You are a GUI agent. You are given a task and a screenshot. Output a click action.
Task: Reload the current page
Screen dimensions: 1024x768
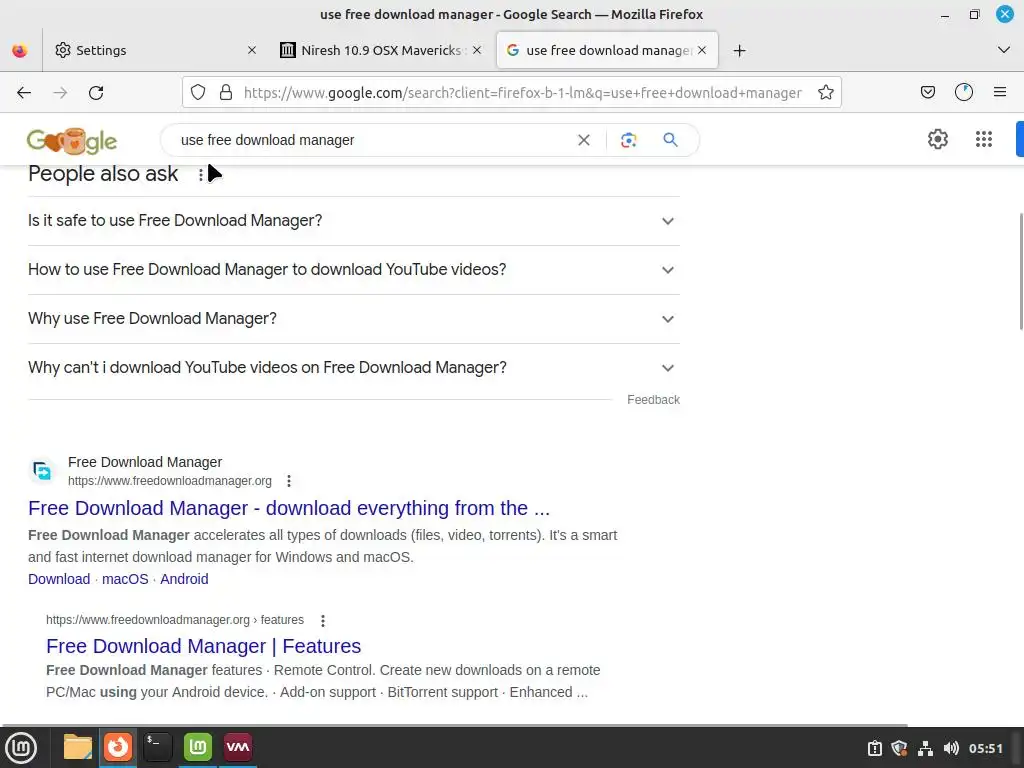click(96, 93)
